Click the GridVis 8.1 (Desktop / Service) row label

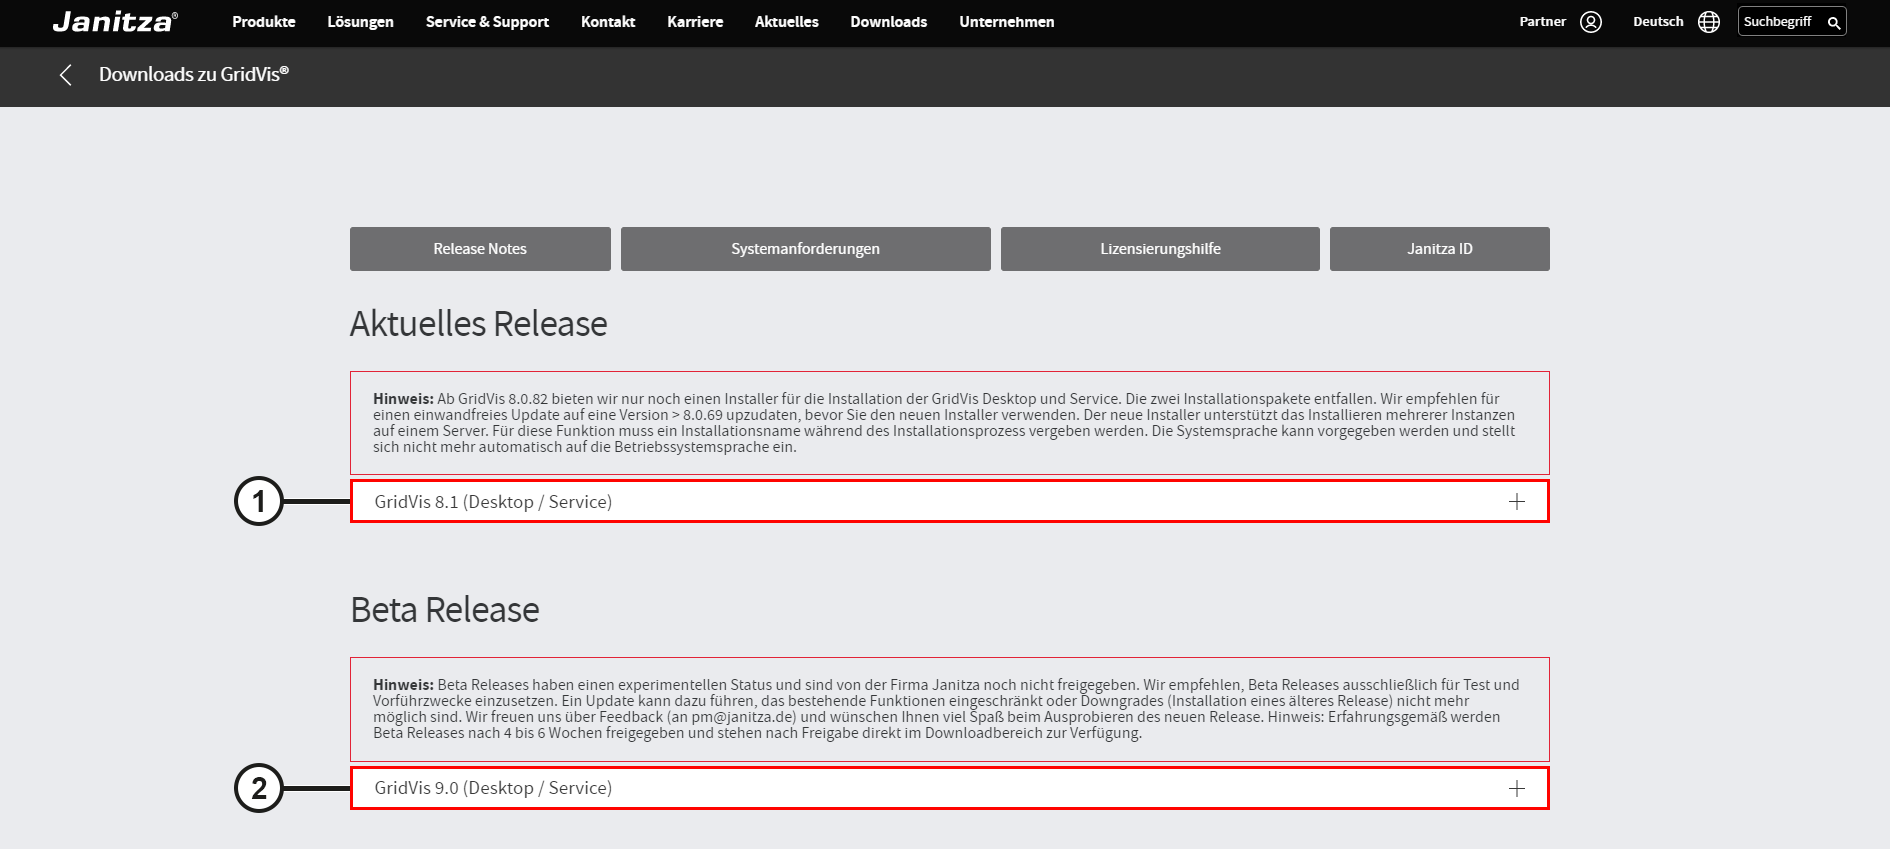(493, 502)
